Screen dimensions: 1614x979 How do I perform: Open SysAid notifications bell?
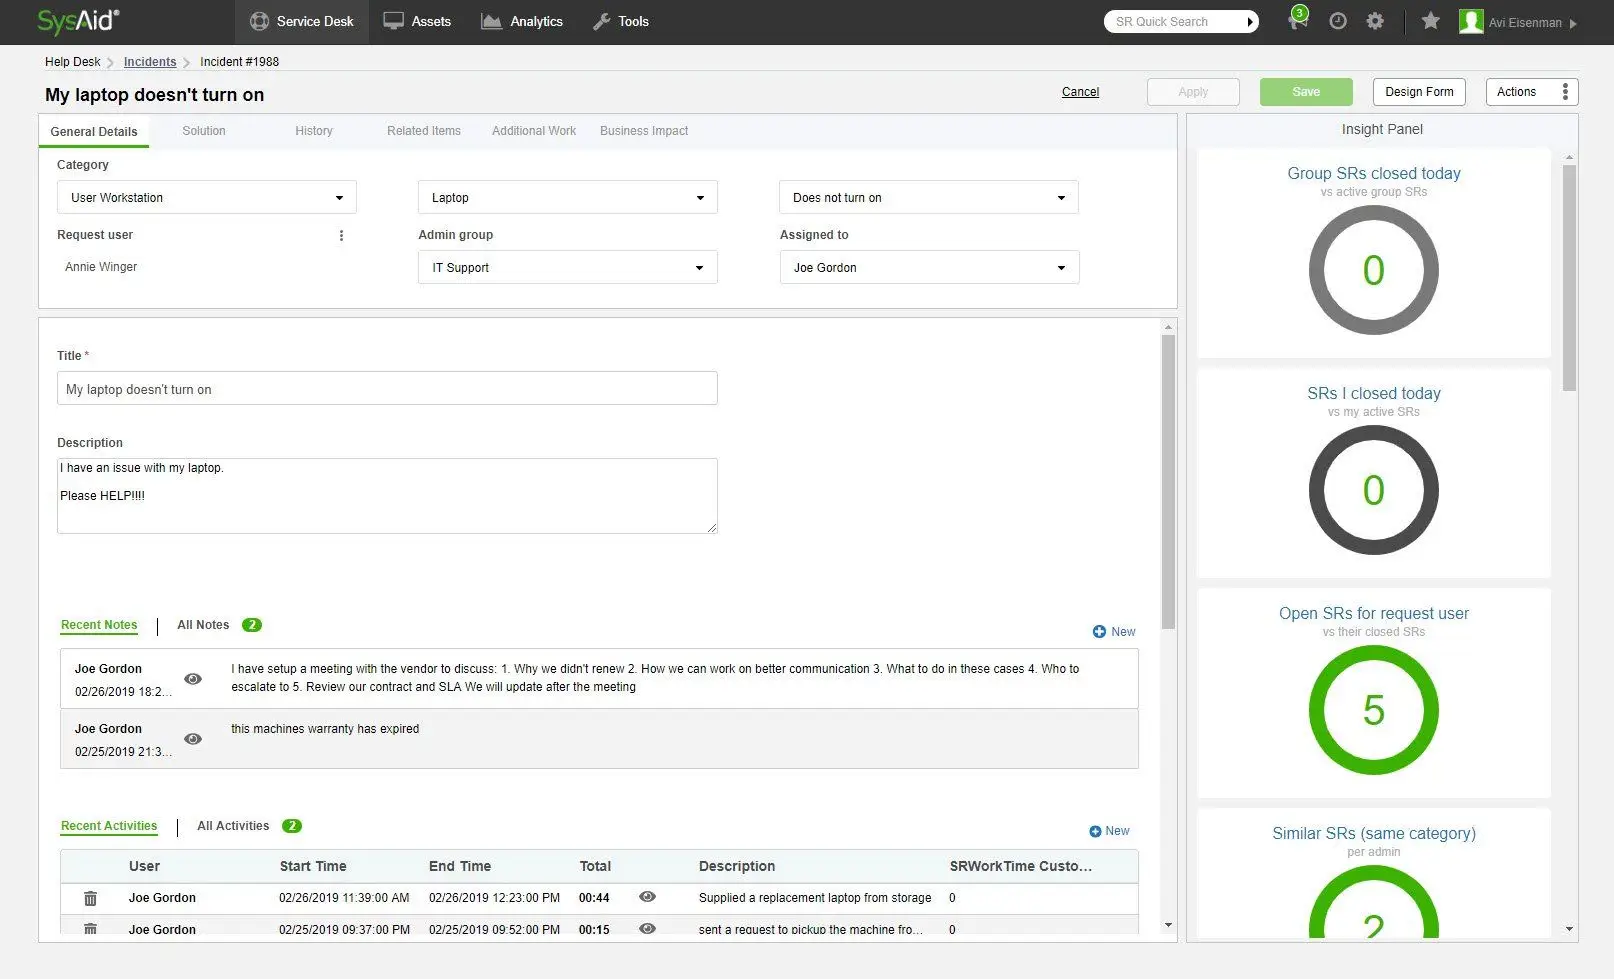click(x=1297, y=21)
